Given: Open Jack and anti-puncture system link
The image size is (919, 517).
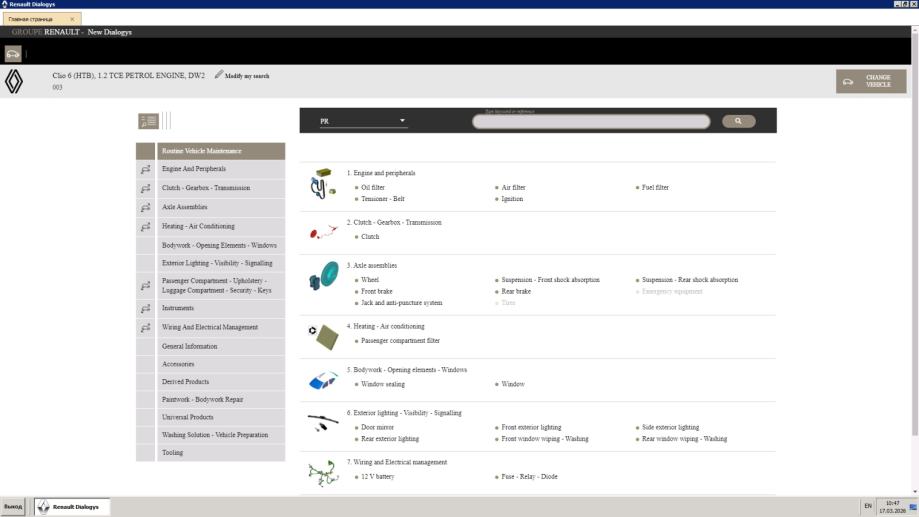Looking at the screenshot, I should pyautogui.click(x=401, y=303).
